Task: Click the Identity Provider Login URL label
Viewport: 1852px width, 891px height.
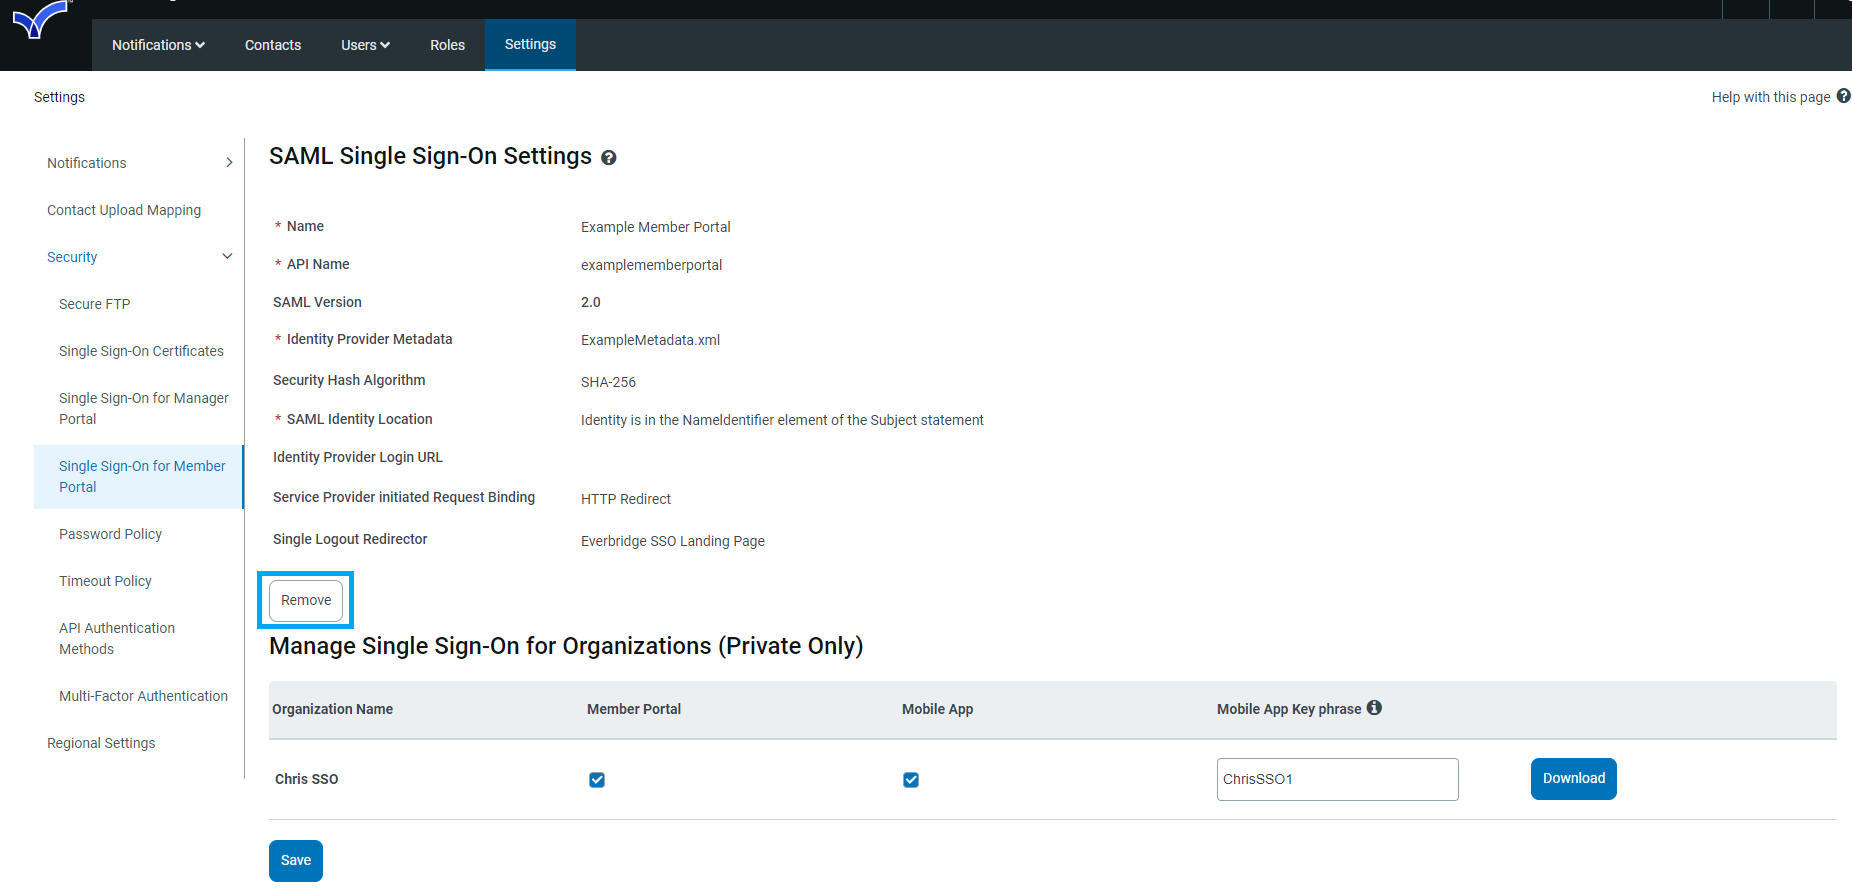Action: 357,457
